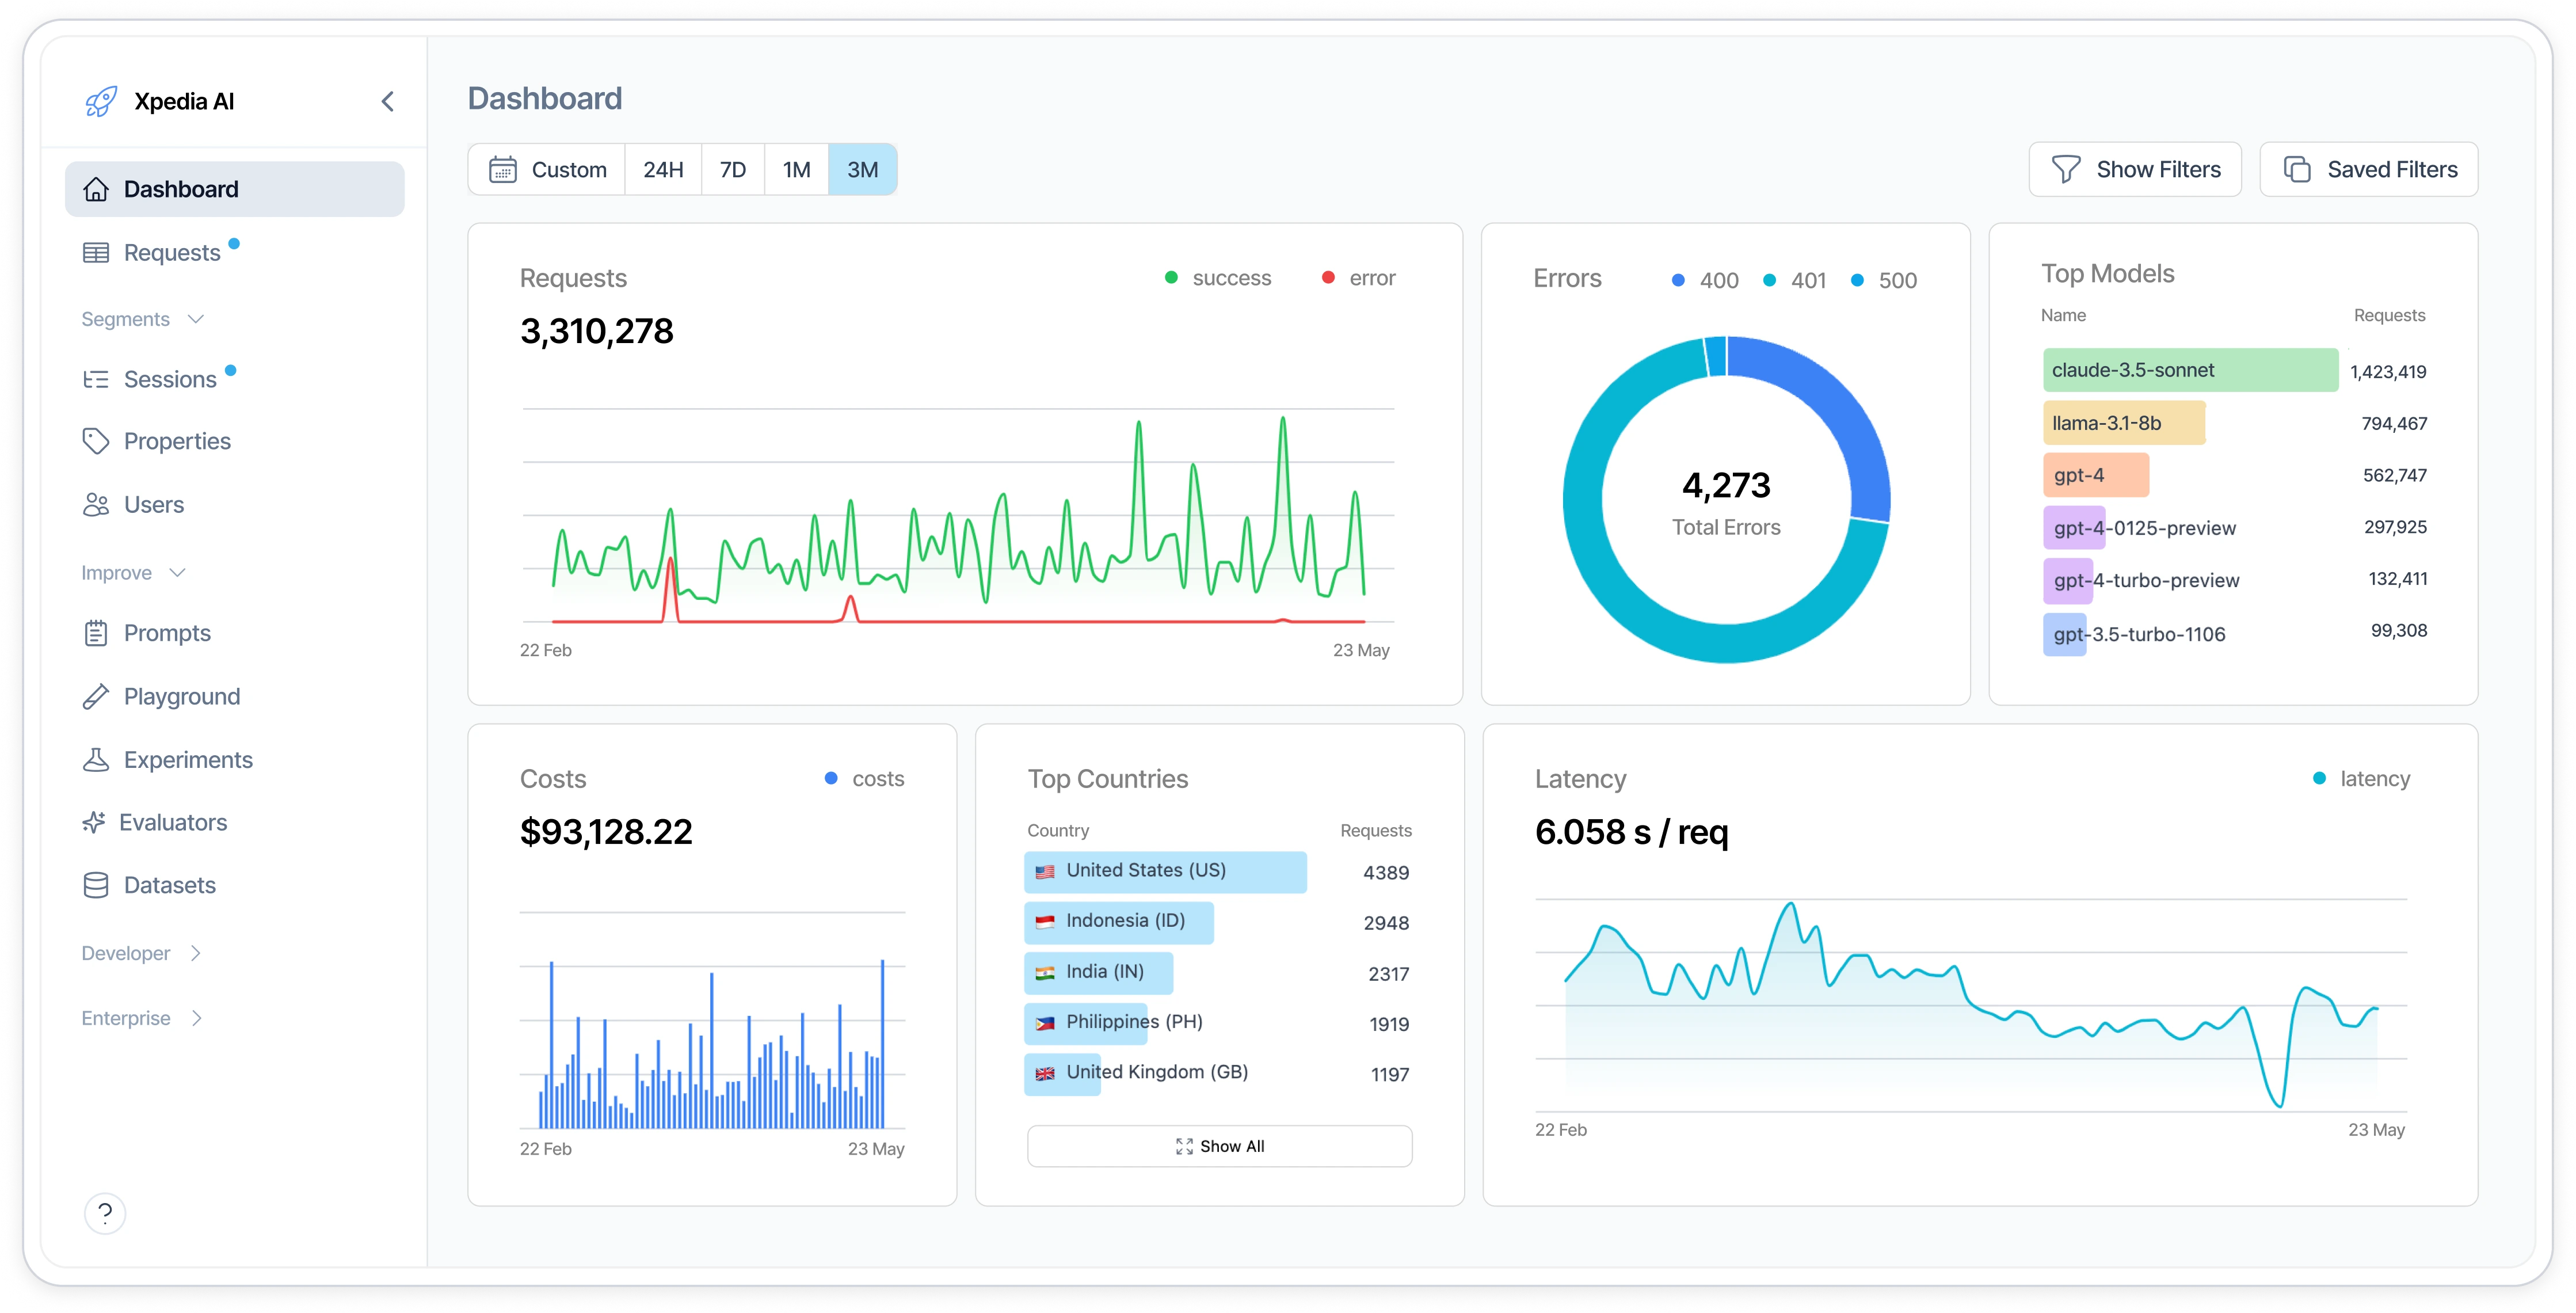Open the Requests section in the sidebar
The height and width of the screenshot is (1313, 2576).
point(171,251)
